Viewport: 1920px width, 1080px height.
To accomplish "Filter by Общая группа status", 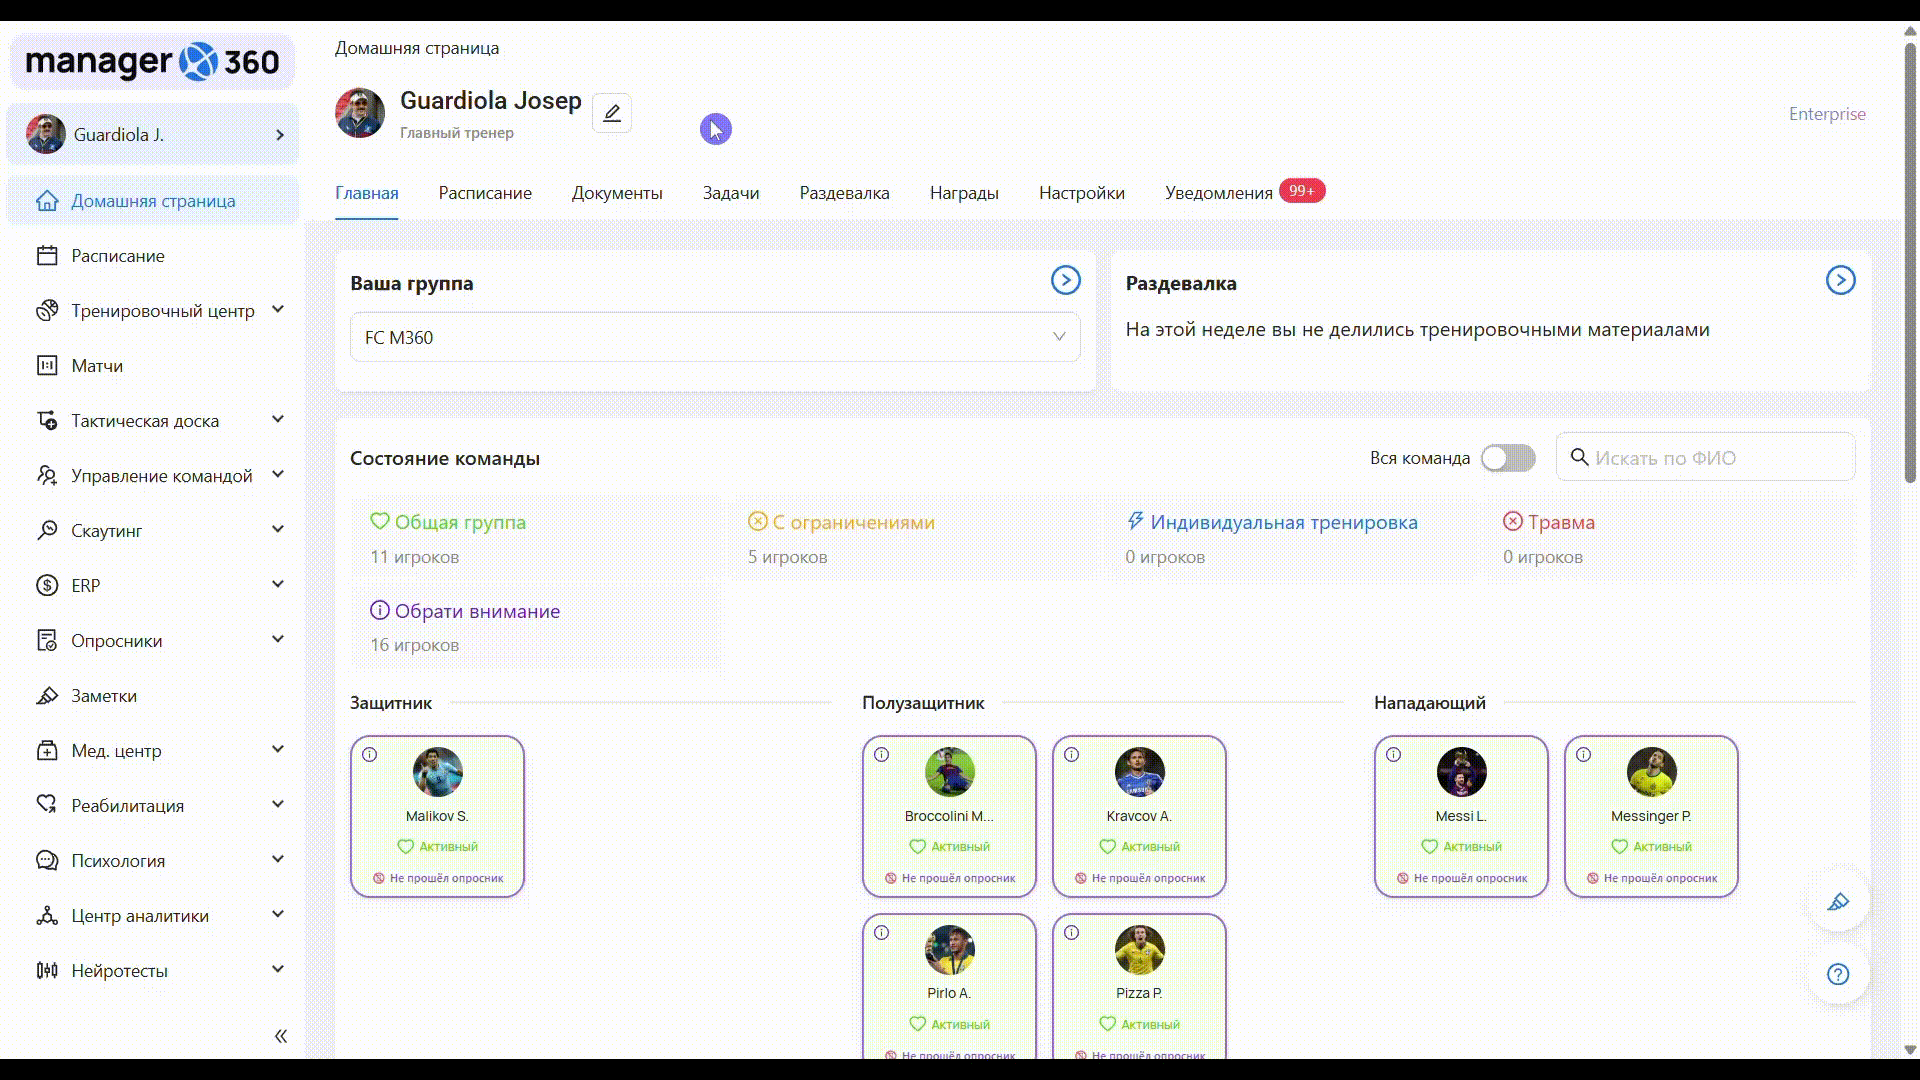I will [x=459, y=522].
